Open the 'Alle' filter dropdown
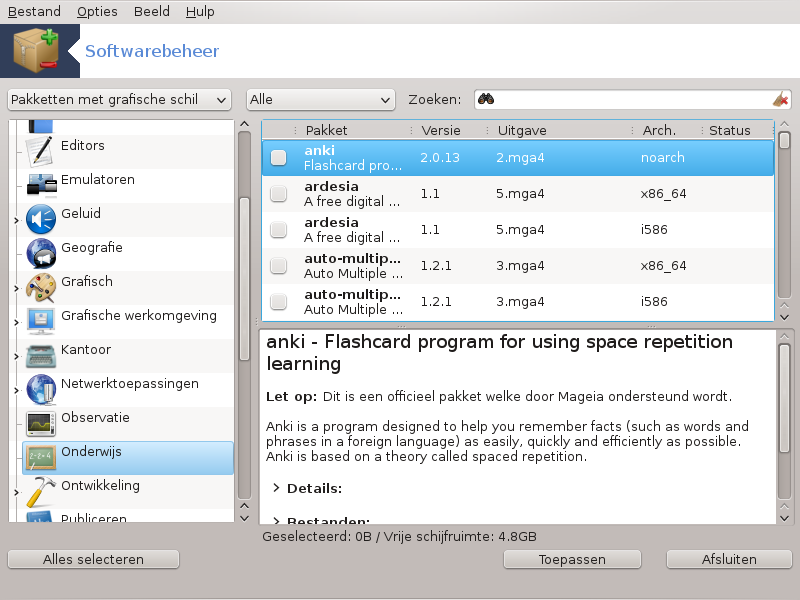 coord(320,99)
